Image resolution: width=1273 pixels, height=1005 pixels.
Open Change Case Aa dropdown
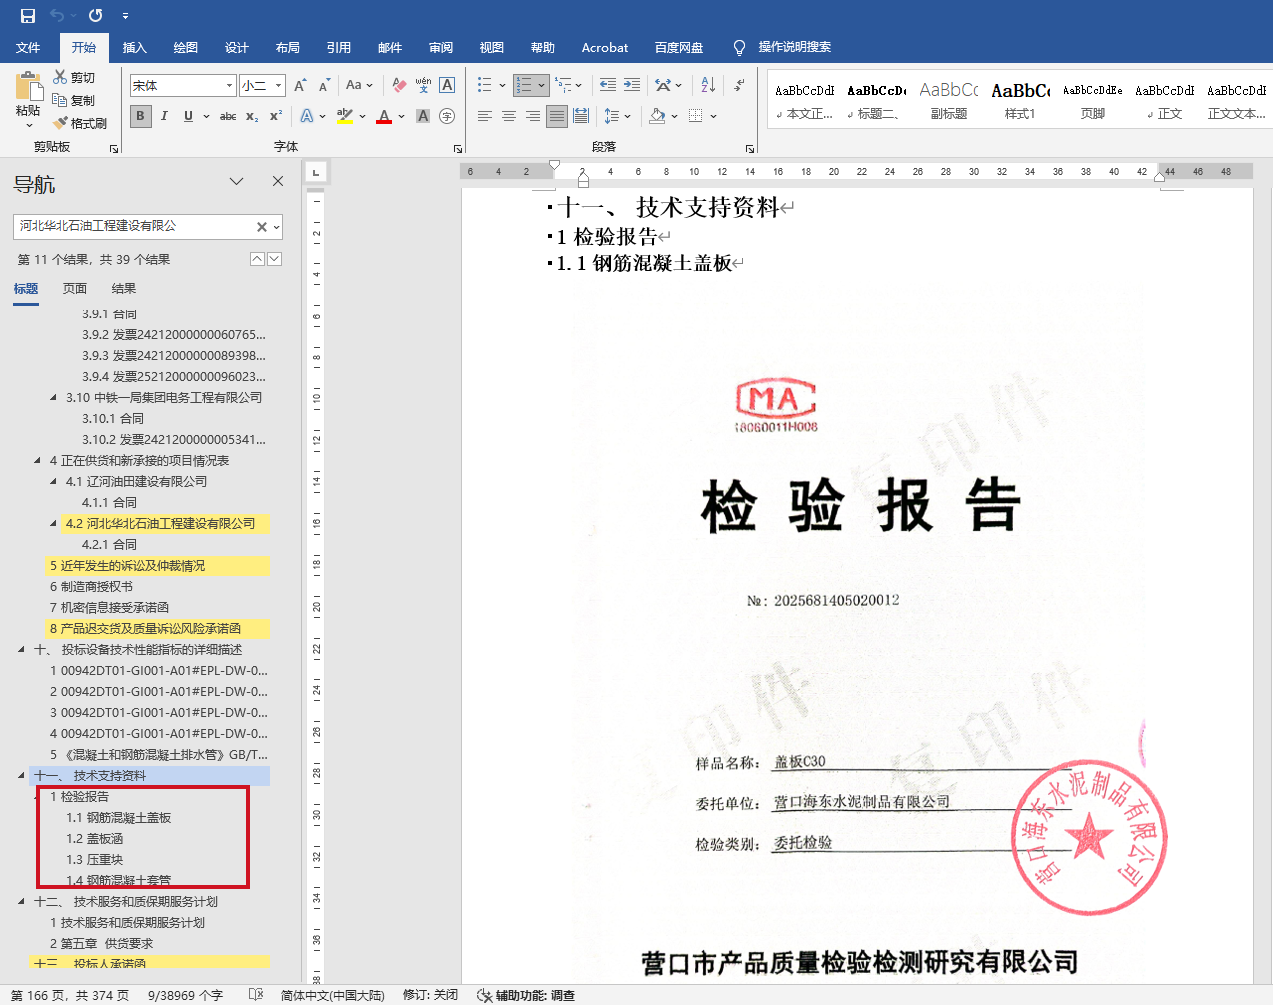359,86
